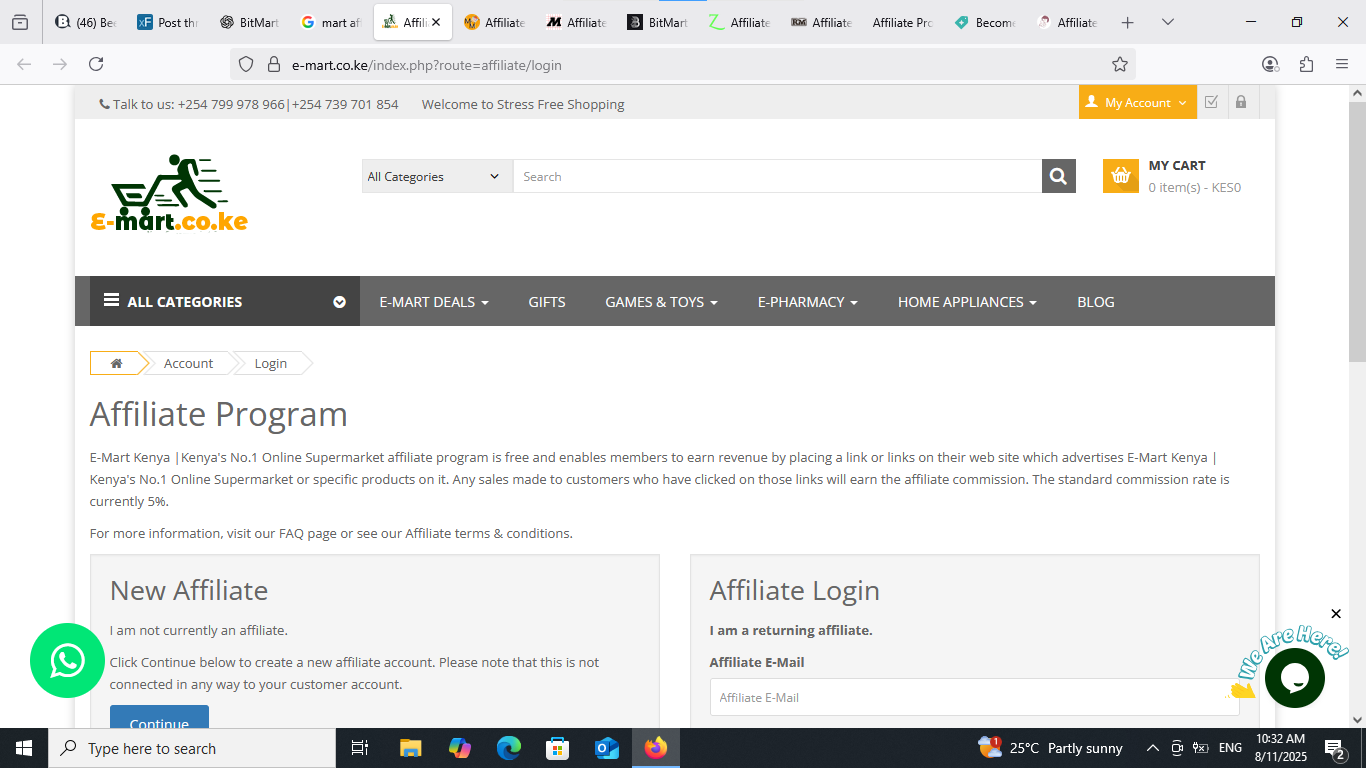1366x768 pixels.
Task: Click the phone number '+254 799 978 966'
Action: pyautogui.click(x=231, y=104)
